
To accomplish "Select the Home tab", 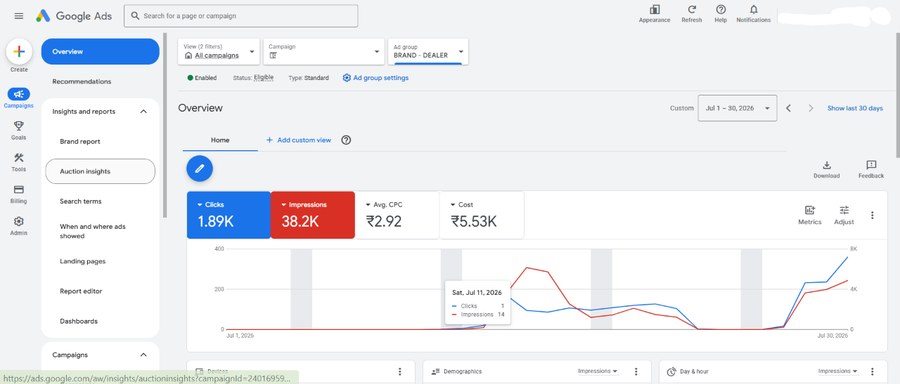I will pyautogui.click(x=220, y=140).
